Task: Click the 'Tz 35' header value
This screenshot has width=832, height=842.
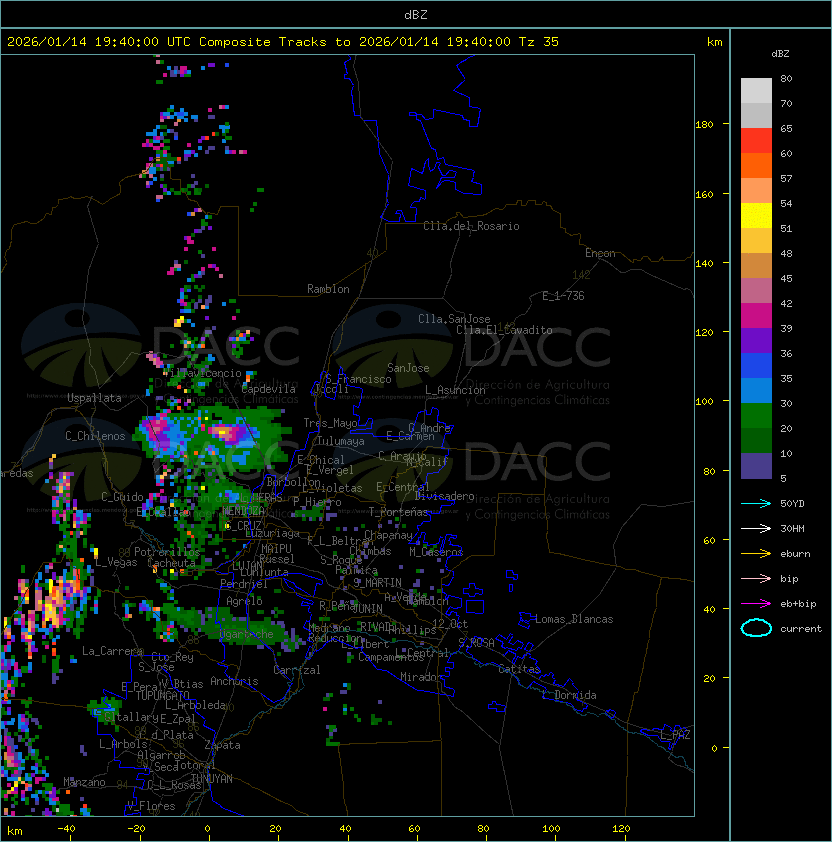Action: [539, 42]
